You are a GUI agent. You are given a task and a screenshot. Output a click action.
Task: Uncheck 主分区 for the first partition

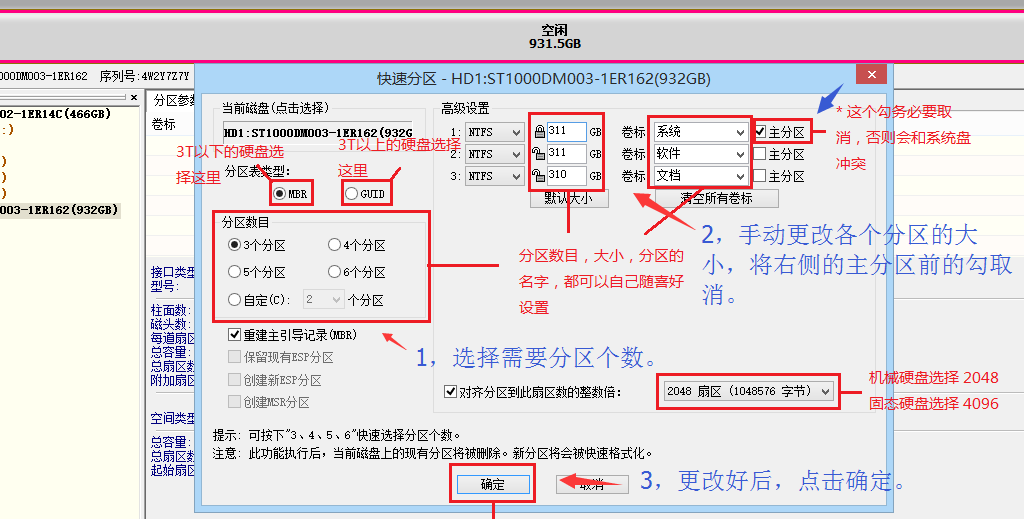(761, 132)
